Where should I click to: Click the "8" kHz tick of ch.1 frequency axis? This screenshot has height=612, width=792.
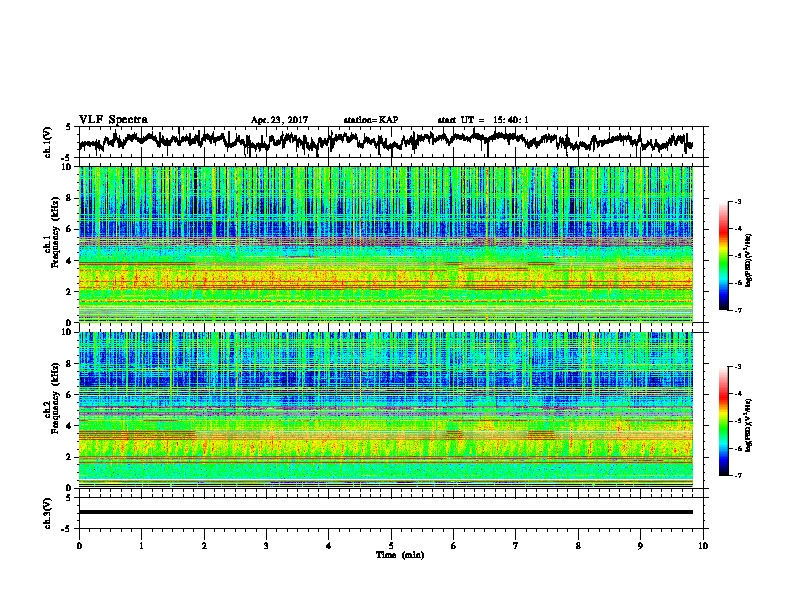69,198
